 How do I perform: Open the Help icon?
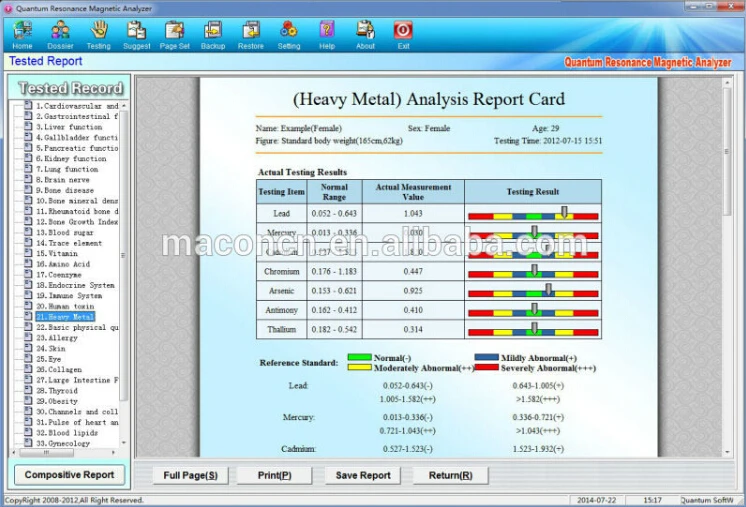click(327, 33)
